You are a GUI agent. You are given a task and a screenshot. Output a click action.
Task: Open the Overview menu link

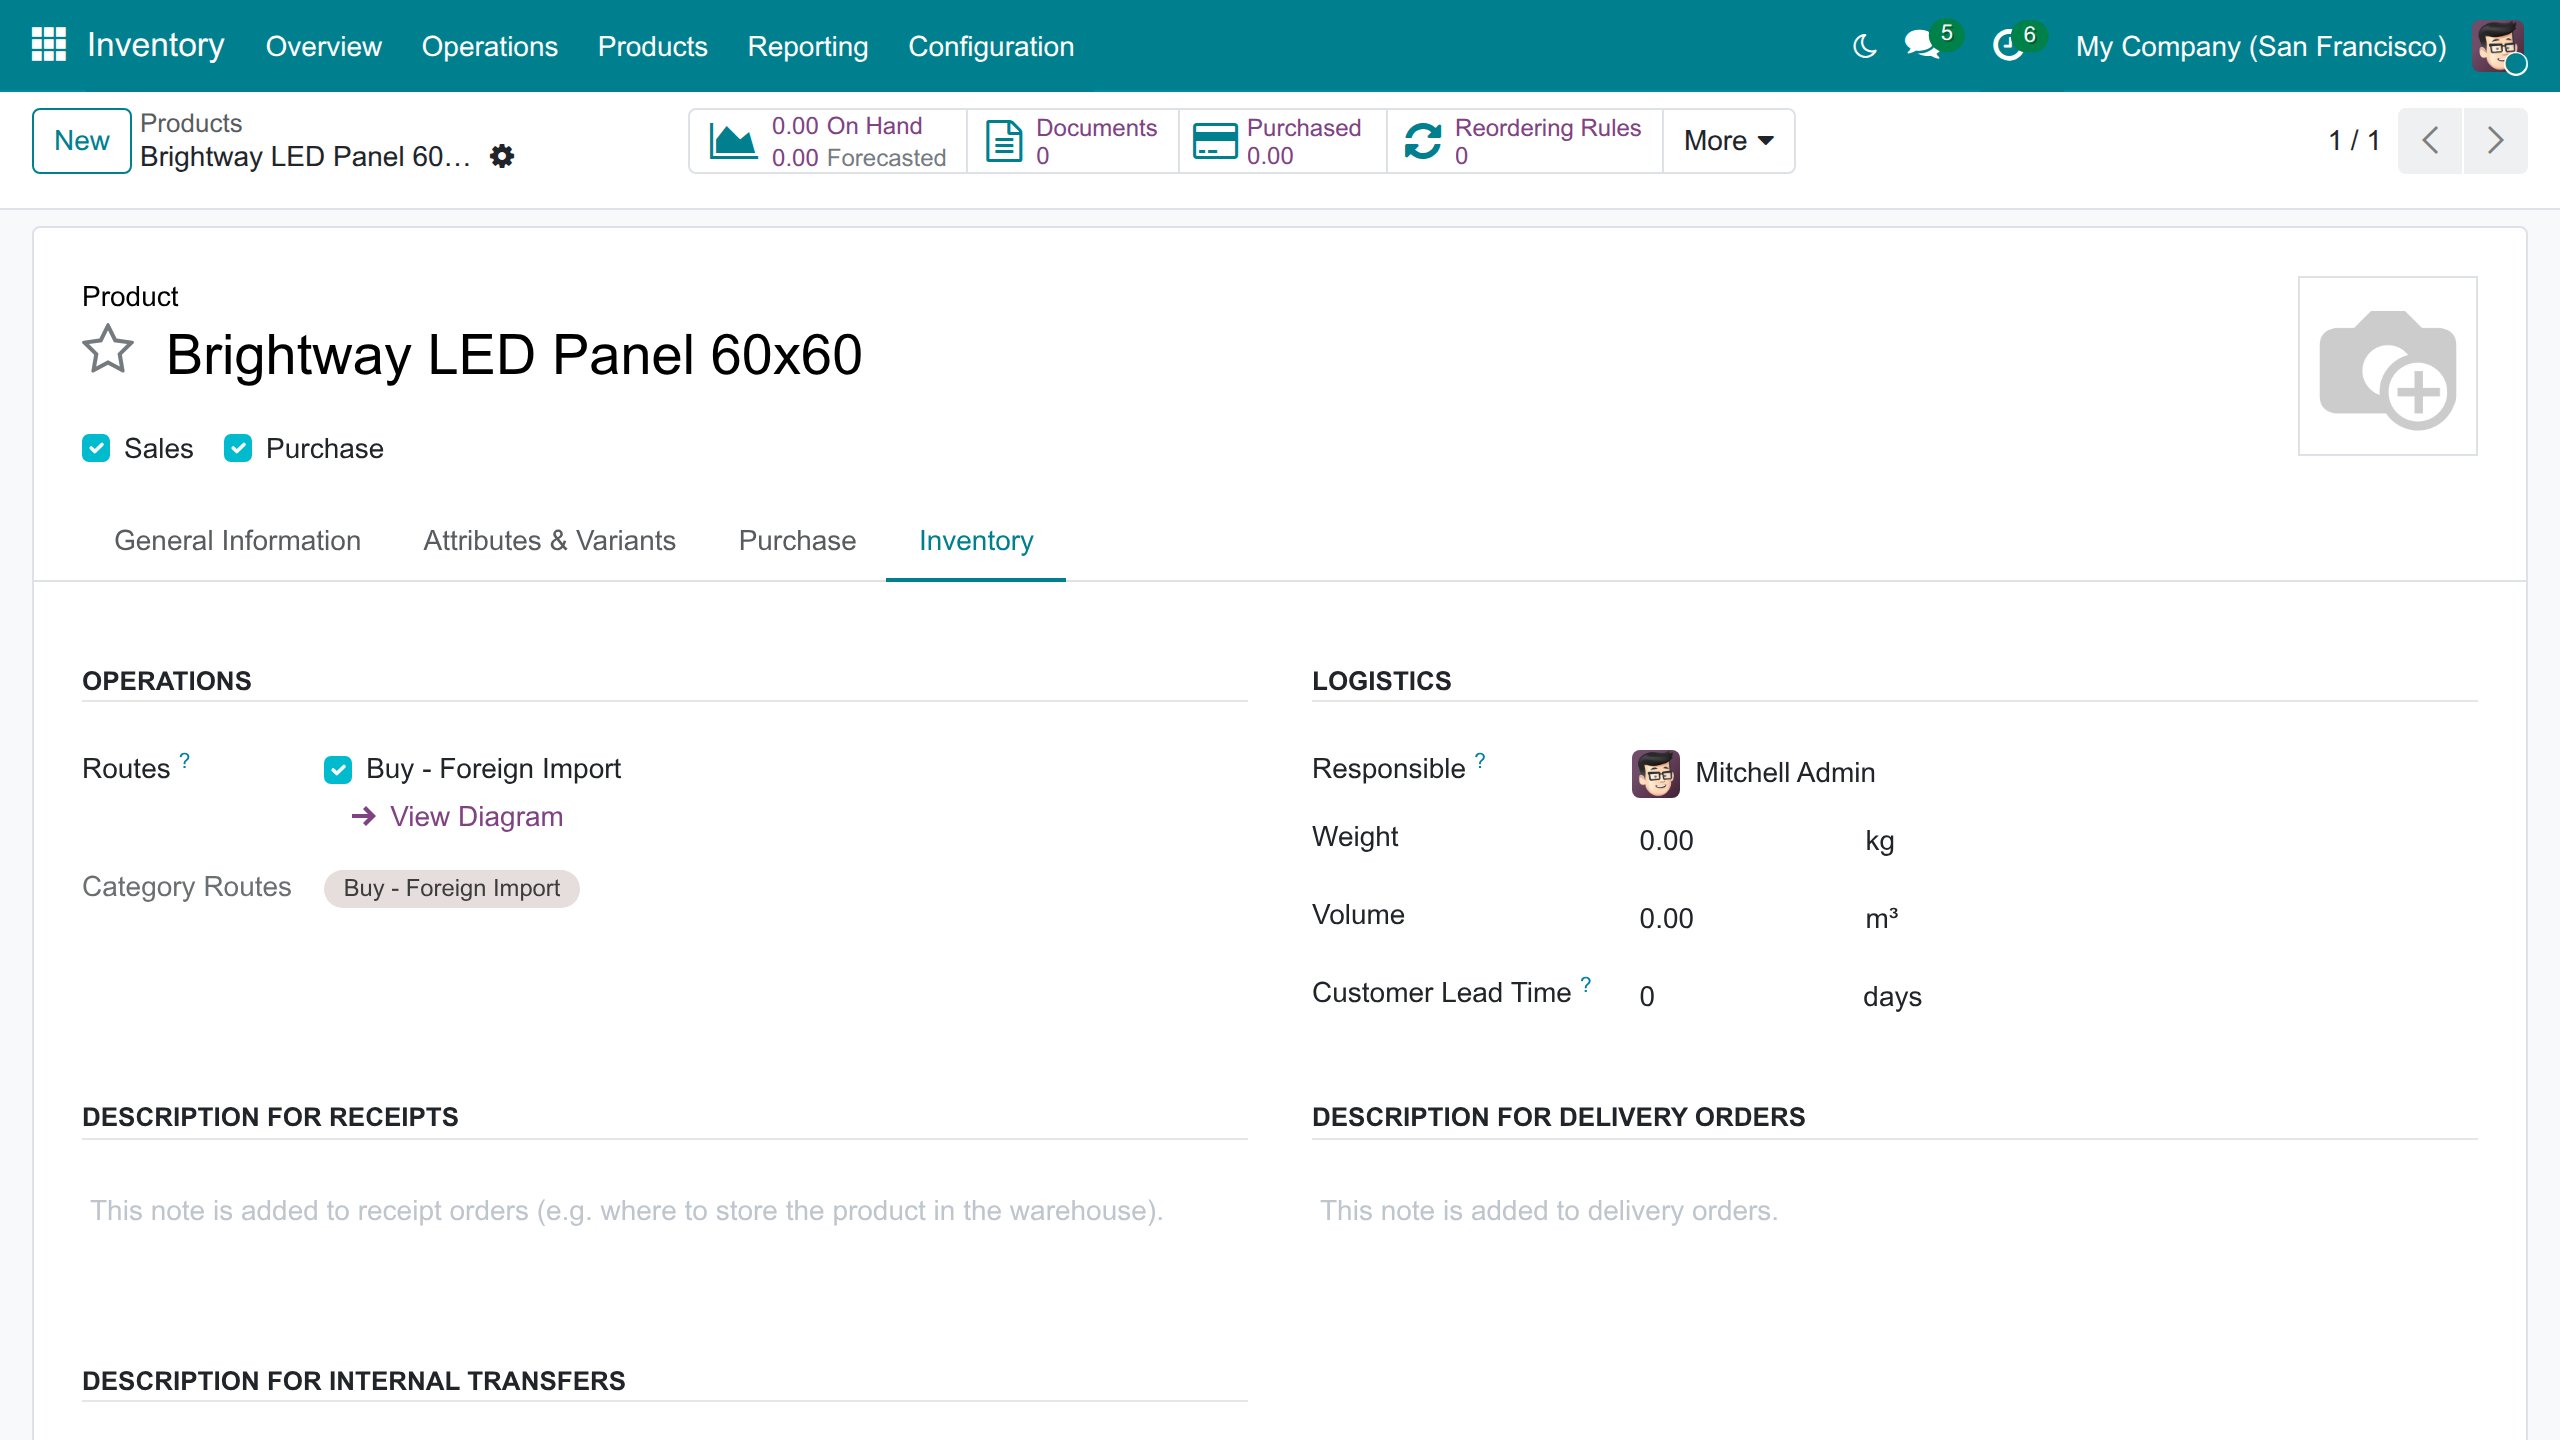tap(324, 46)
